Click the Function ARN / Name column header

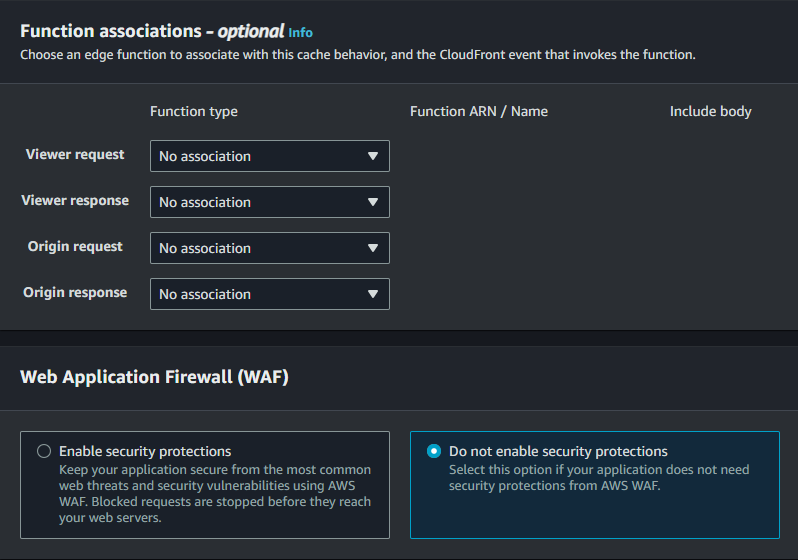click(x=479, y=111)
